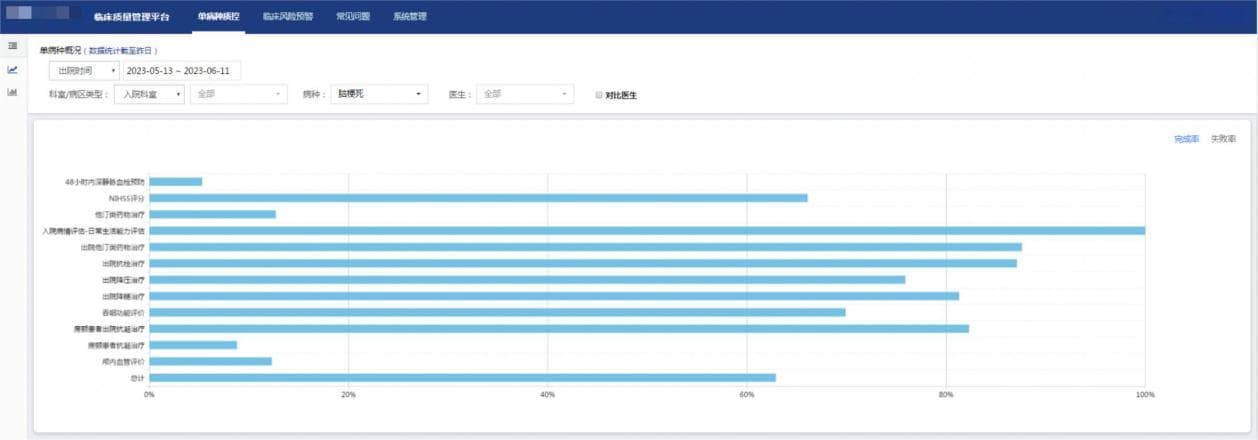1258x440 pixels.
Task: Click the 吞咽功能评价 bar
Action: (498, 312)
